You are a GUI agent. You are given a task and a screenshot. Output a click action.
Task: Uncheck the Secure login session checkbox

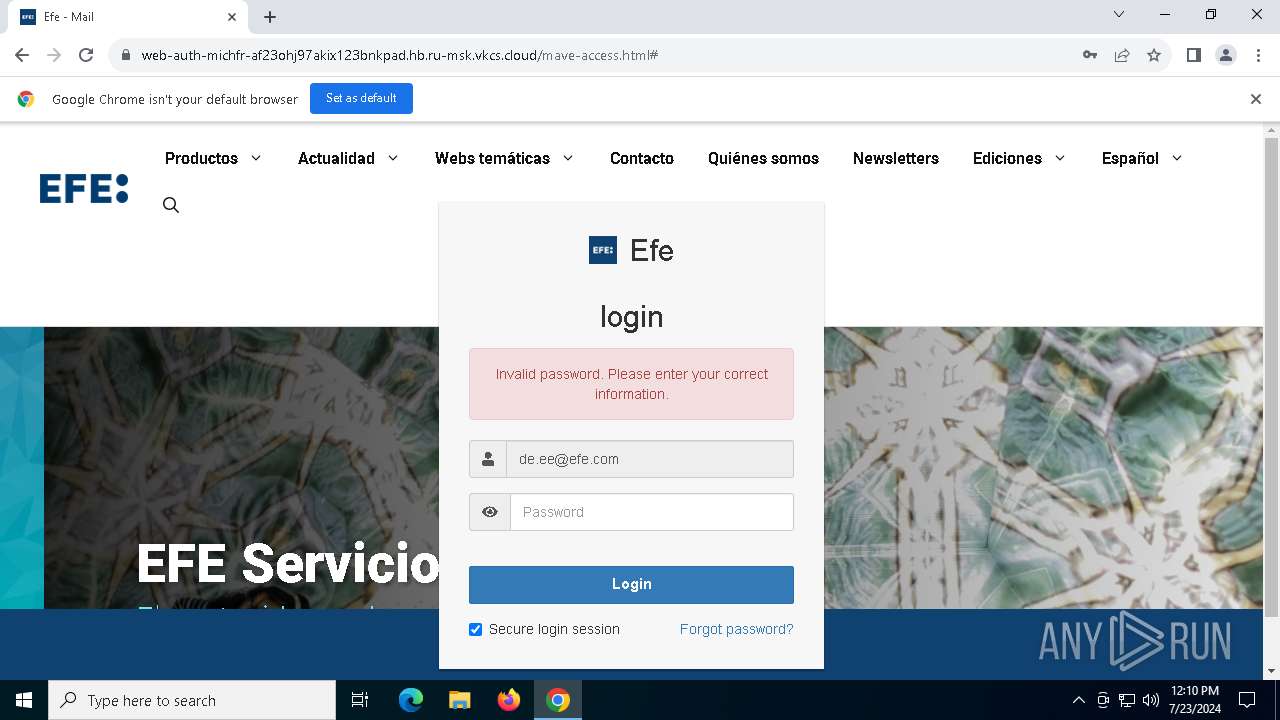click(476, 629)
